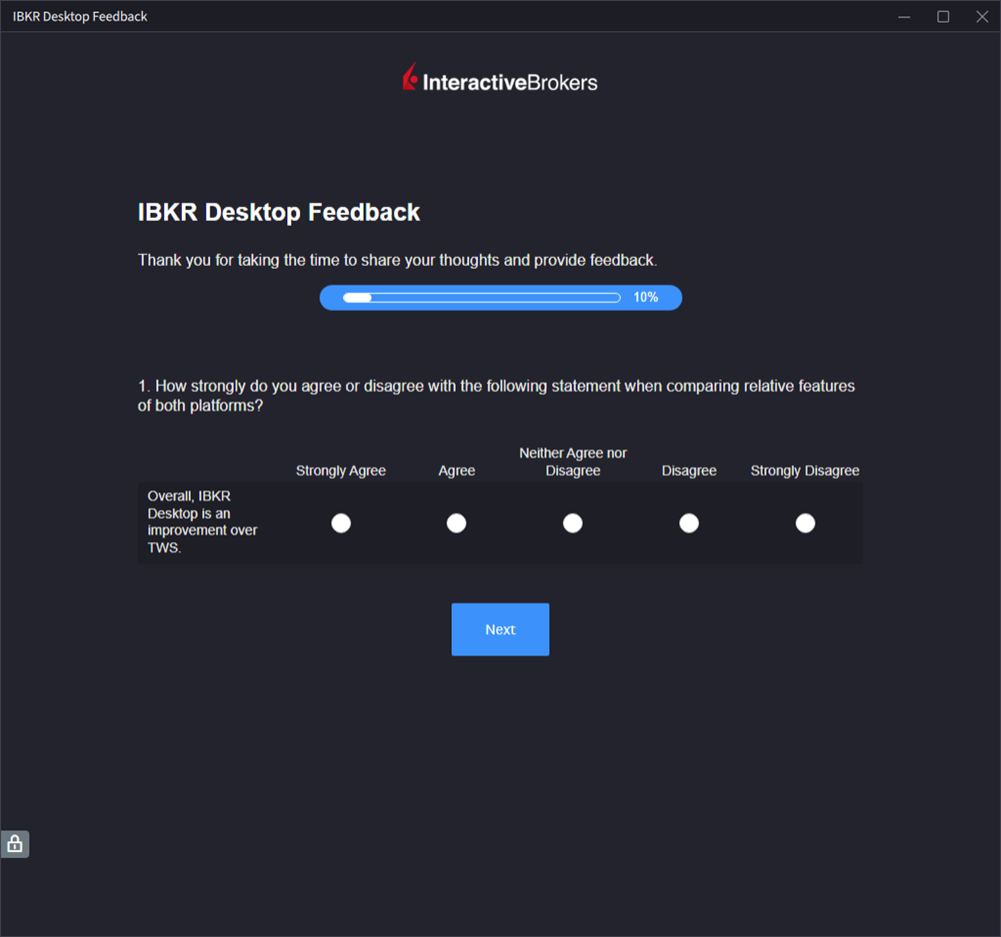
Task: Click the 'Neither Agree nor Disagree' column header
Action: coord(573,461)
